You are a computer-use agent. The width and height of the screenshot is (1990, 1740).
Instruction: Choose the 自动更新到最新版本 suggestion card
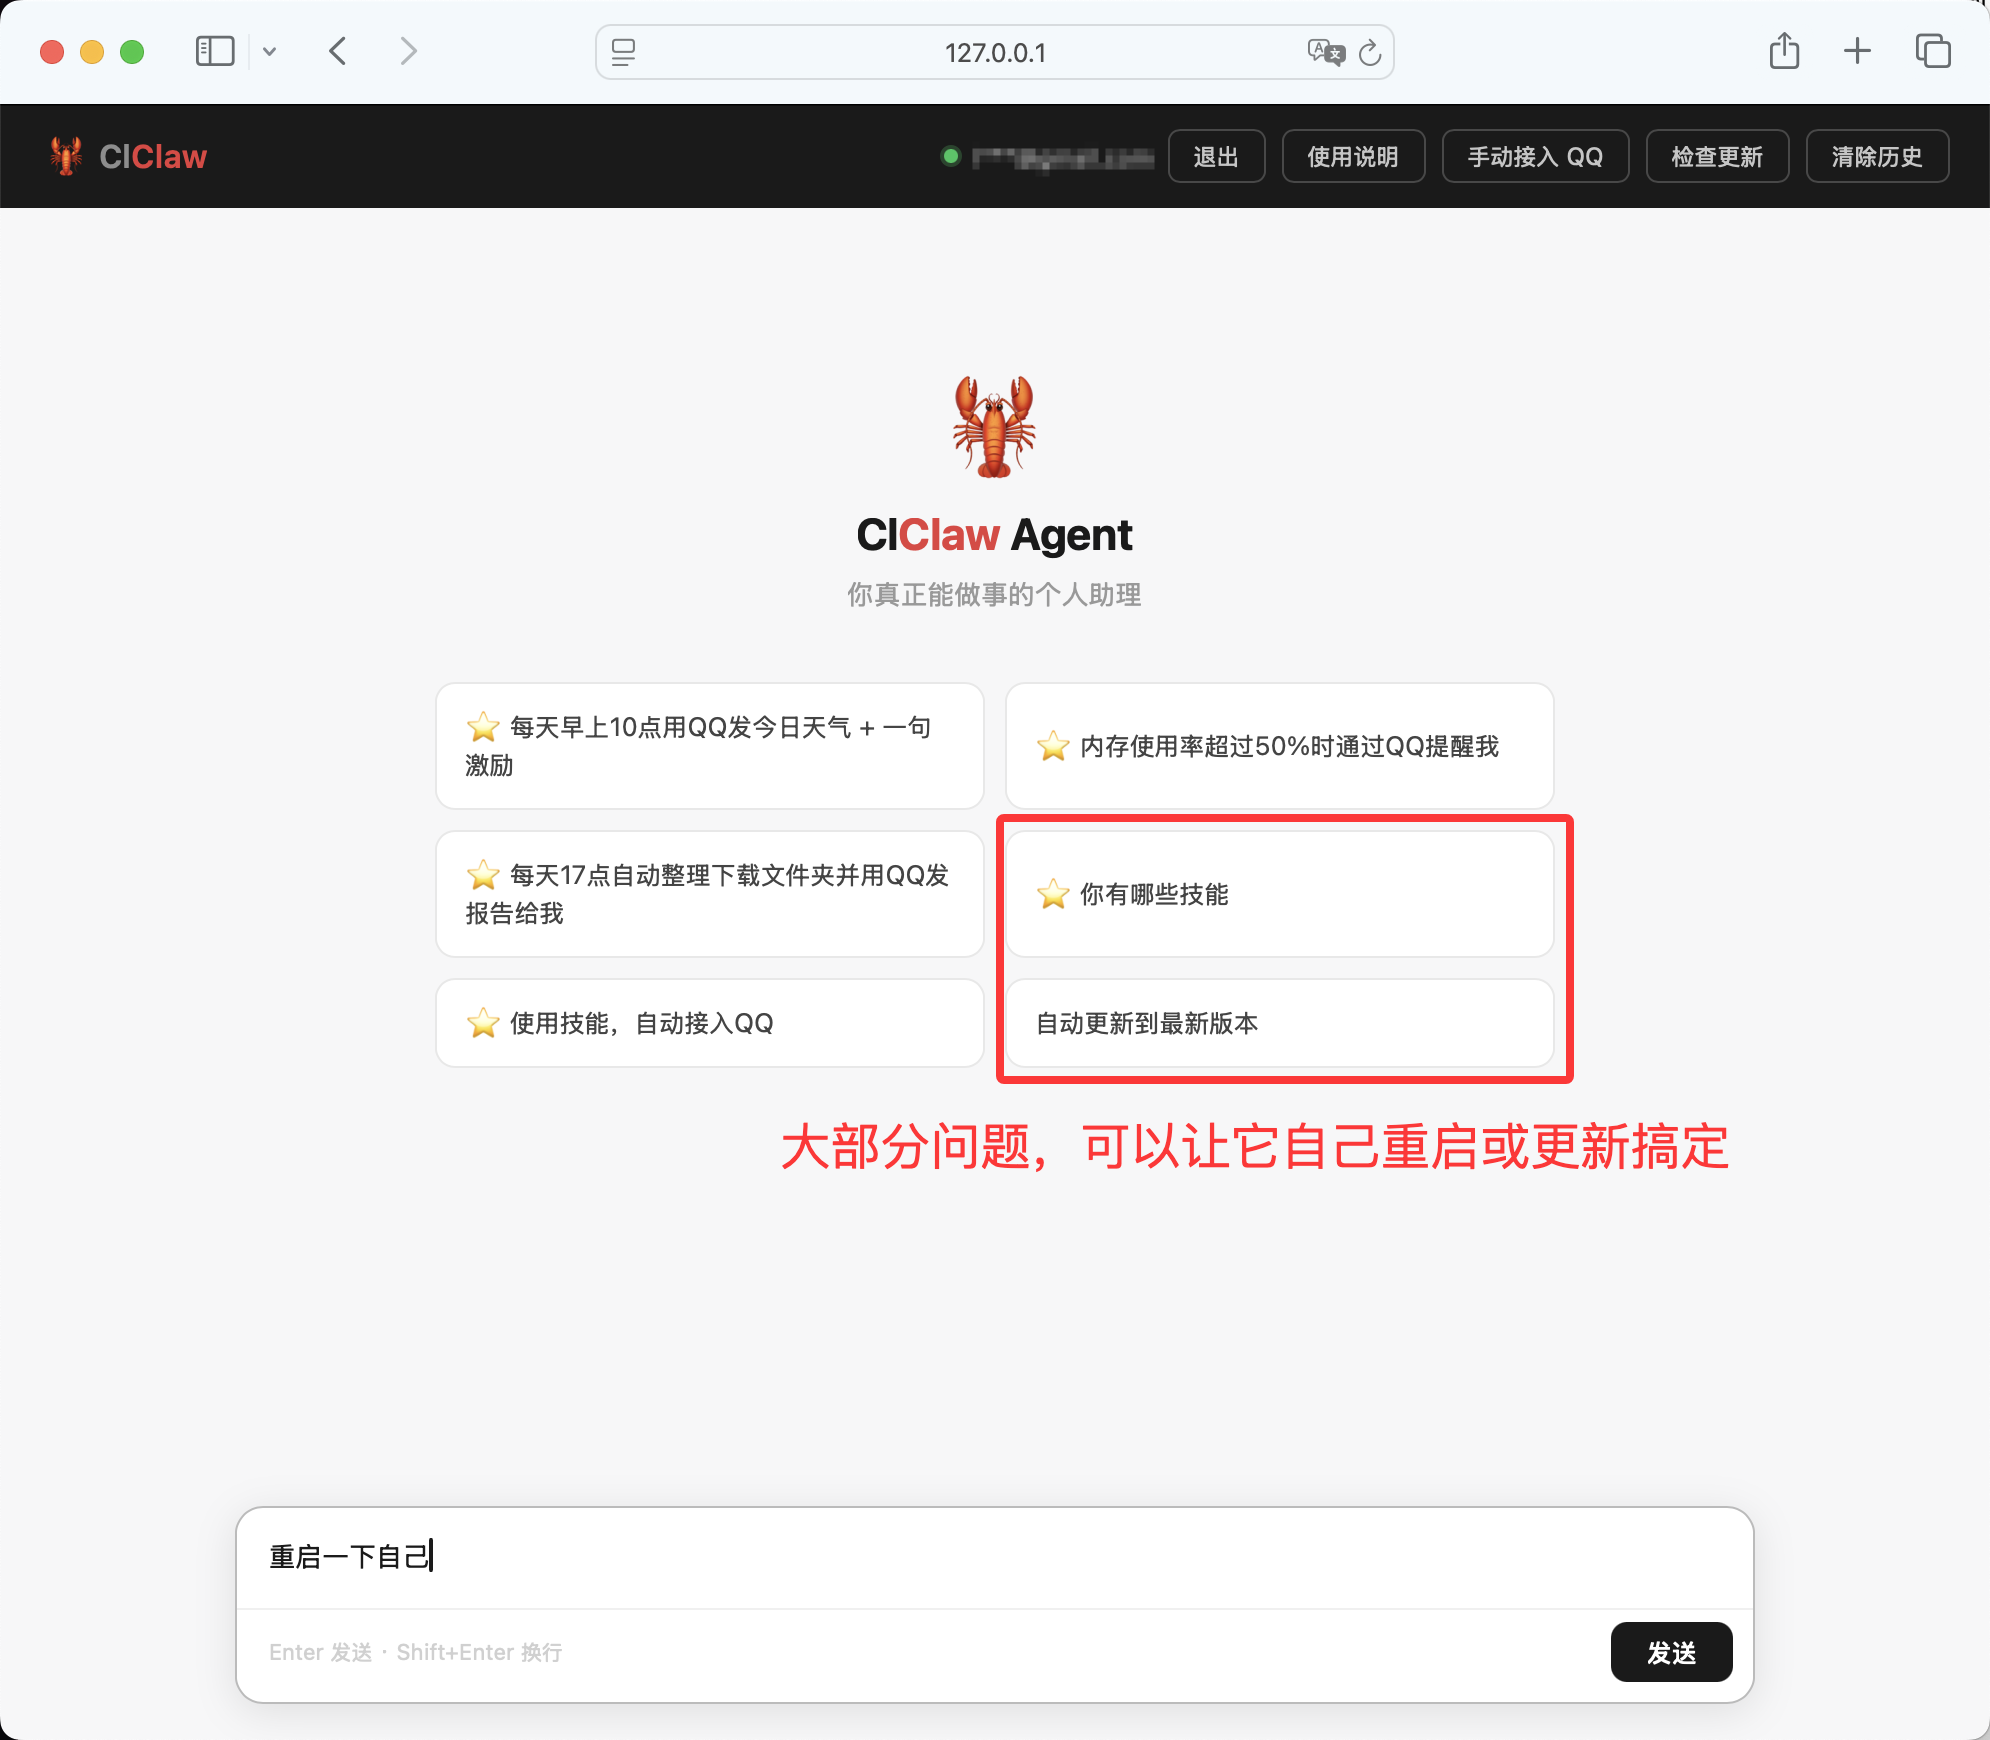pos(1279,1023)
